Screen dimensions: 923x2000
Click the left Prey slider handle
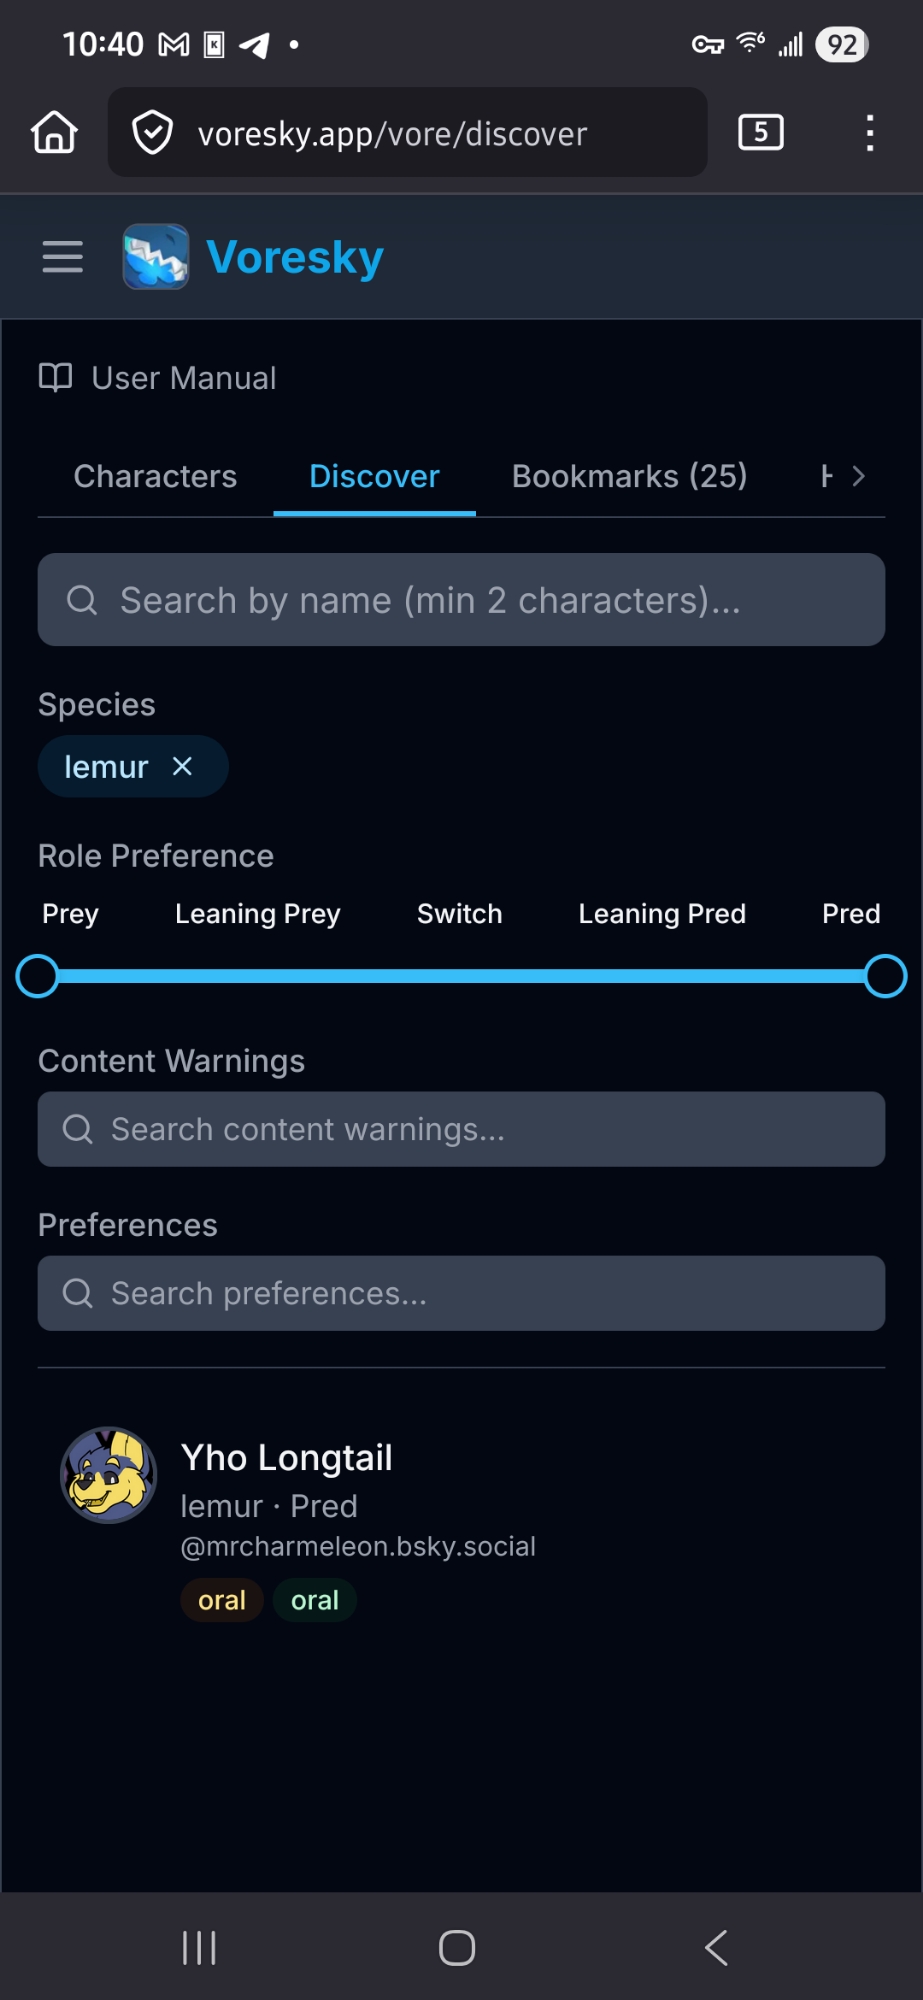tap(38, 976)
